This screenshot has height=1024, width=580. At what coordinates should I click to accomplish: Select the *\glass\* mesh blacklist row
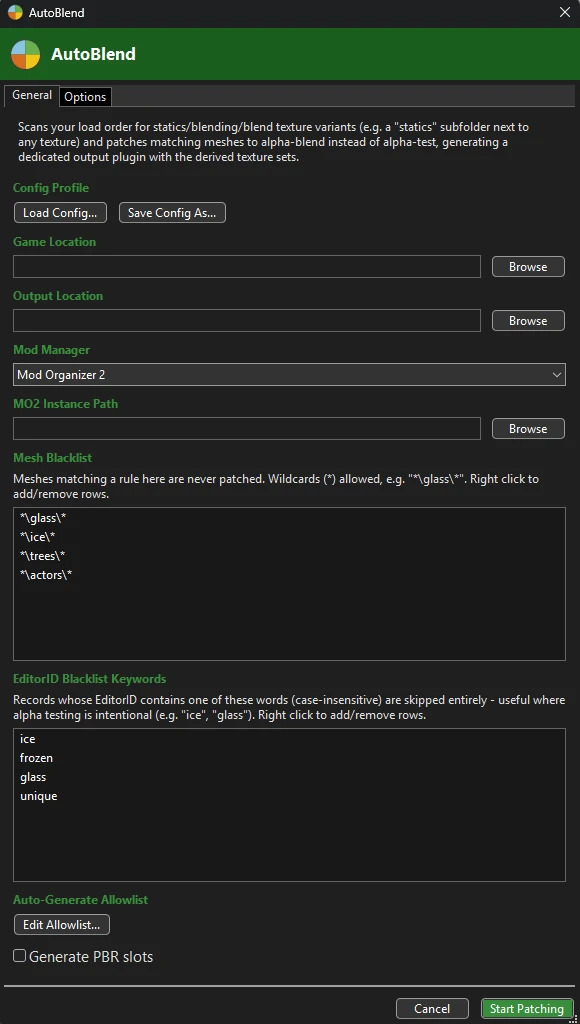[289, 518]
